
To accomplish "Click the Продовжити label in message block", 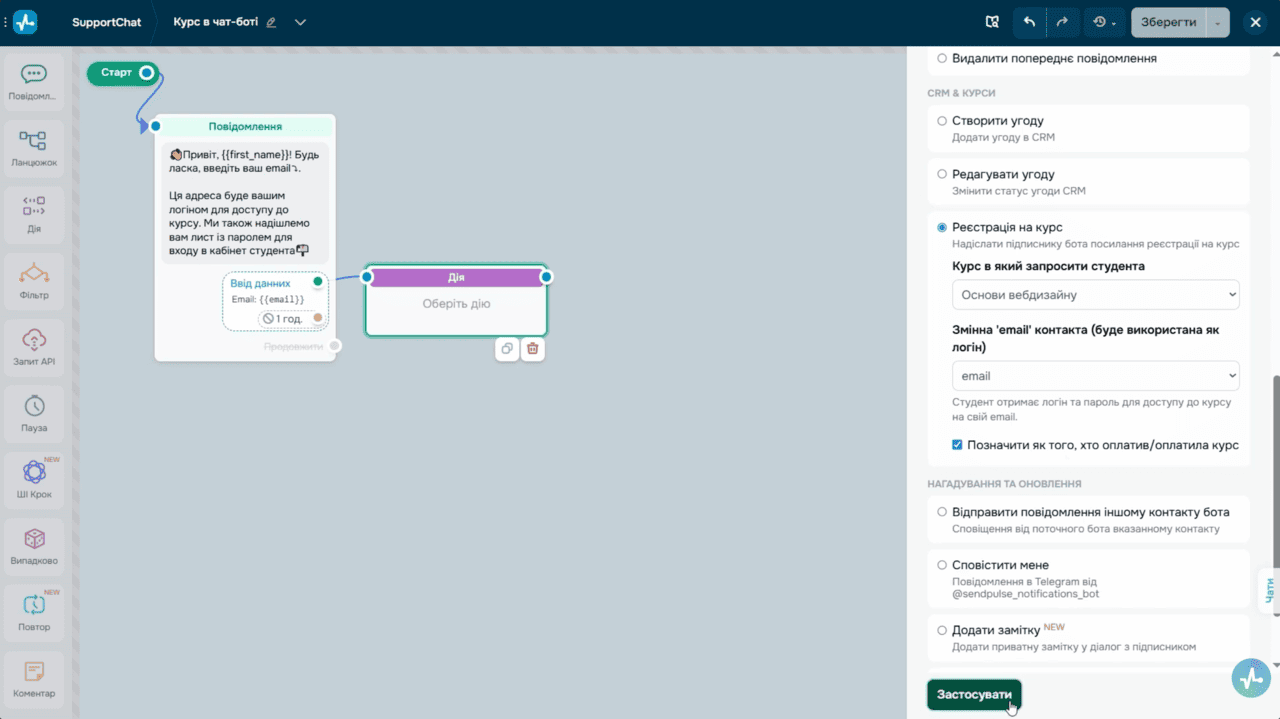I will pyautogui.click(x=294, y=346).
